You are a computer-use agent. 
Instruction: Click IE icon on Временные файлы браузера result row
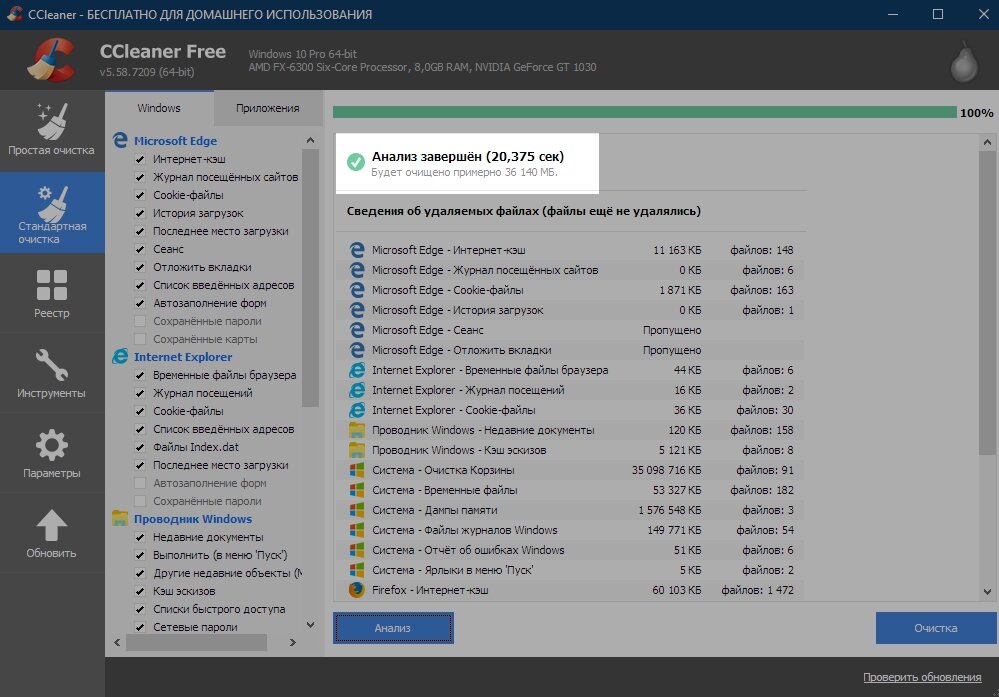click(x=357, y=370)
